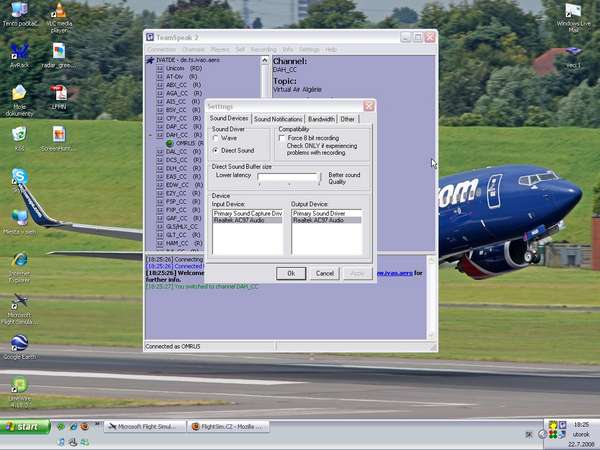This screenshot has height=450, width=600.
Task: Select the Wave sound driver option
Action: pyautogui.click(x=216, y=138)
